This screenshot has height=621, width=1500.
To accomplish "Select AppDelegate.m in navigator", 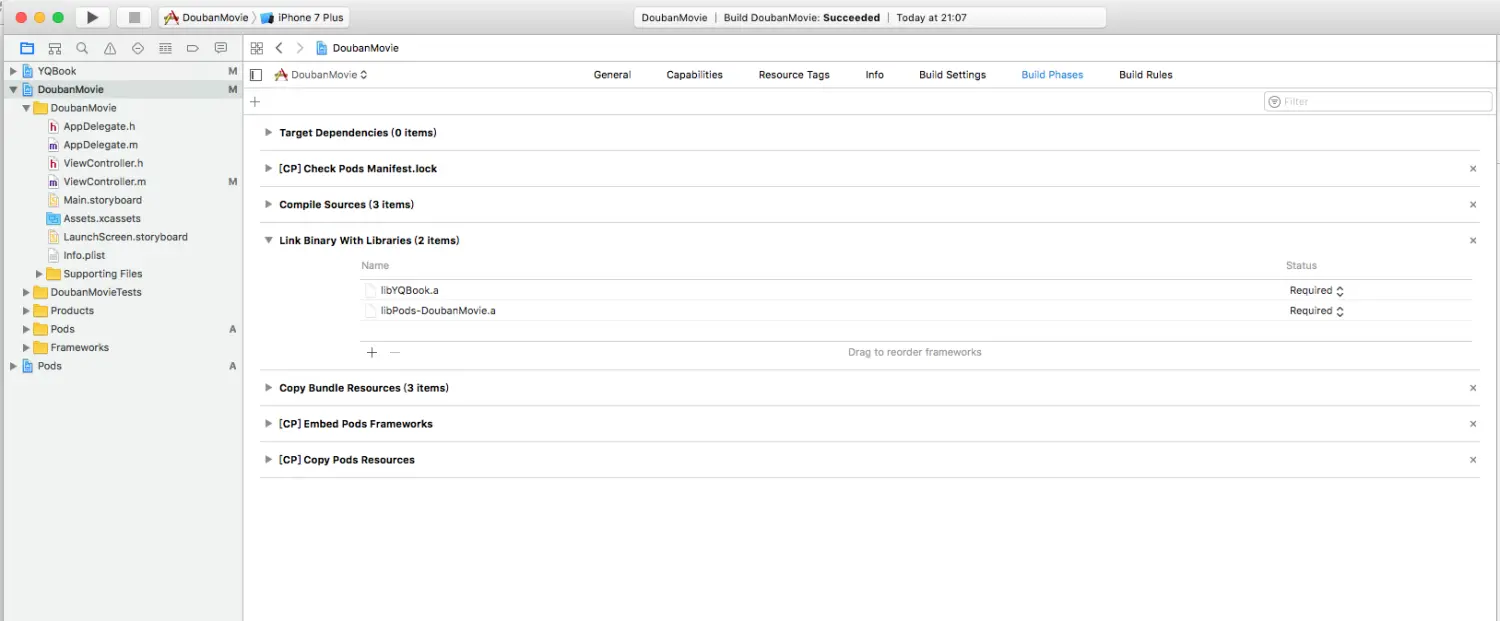I will coord(100,145).
